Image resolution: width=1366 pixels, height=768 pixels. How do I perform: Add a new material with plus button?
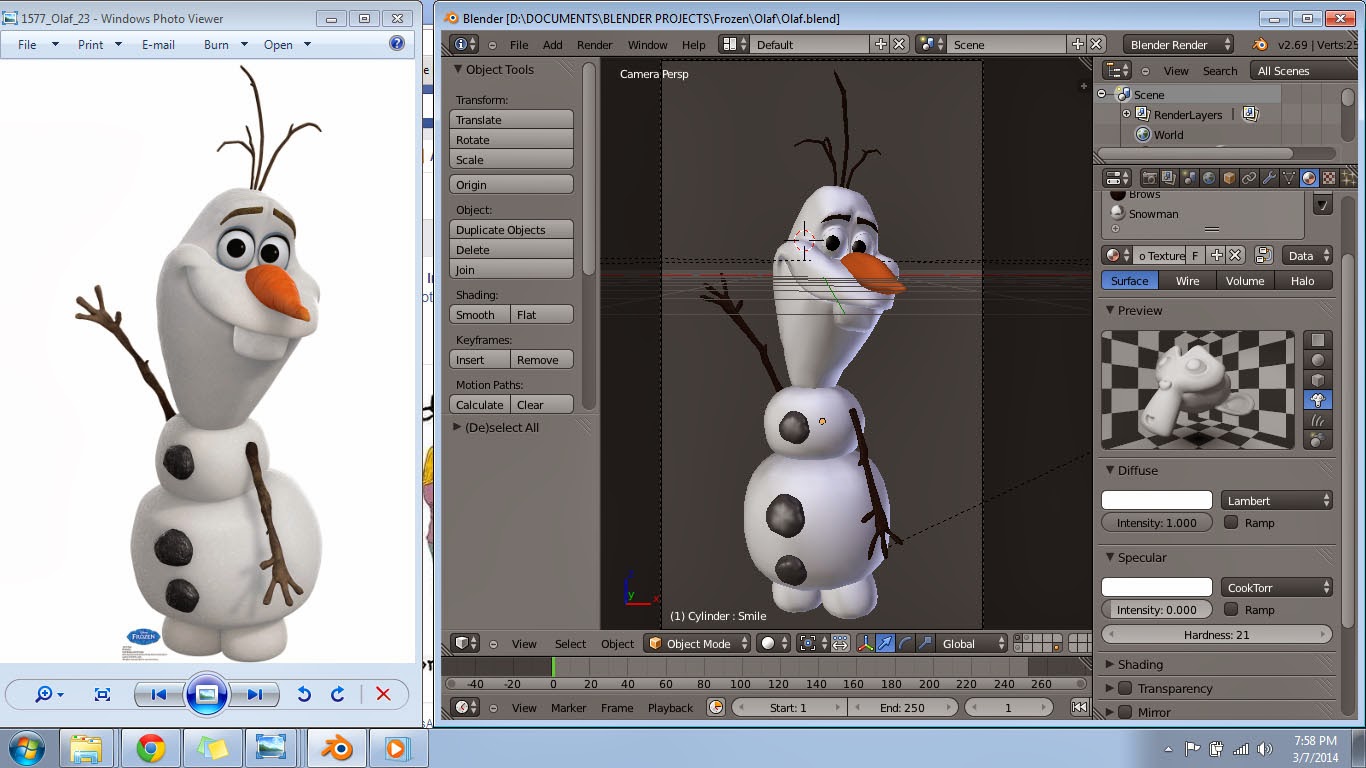point(1216,255)
